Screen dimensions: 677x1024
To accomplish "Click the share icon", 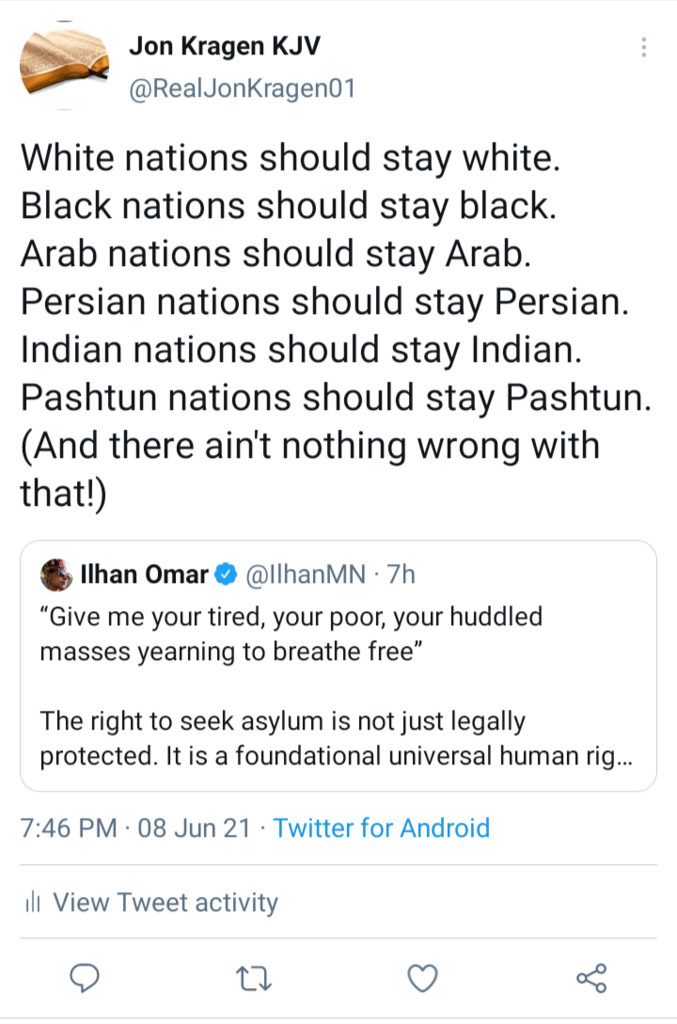I will [591, 978].
